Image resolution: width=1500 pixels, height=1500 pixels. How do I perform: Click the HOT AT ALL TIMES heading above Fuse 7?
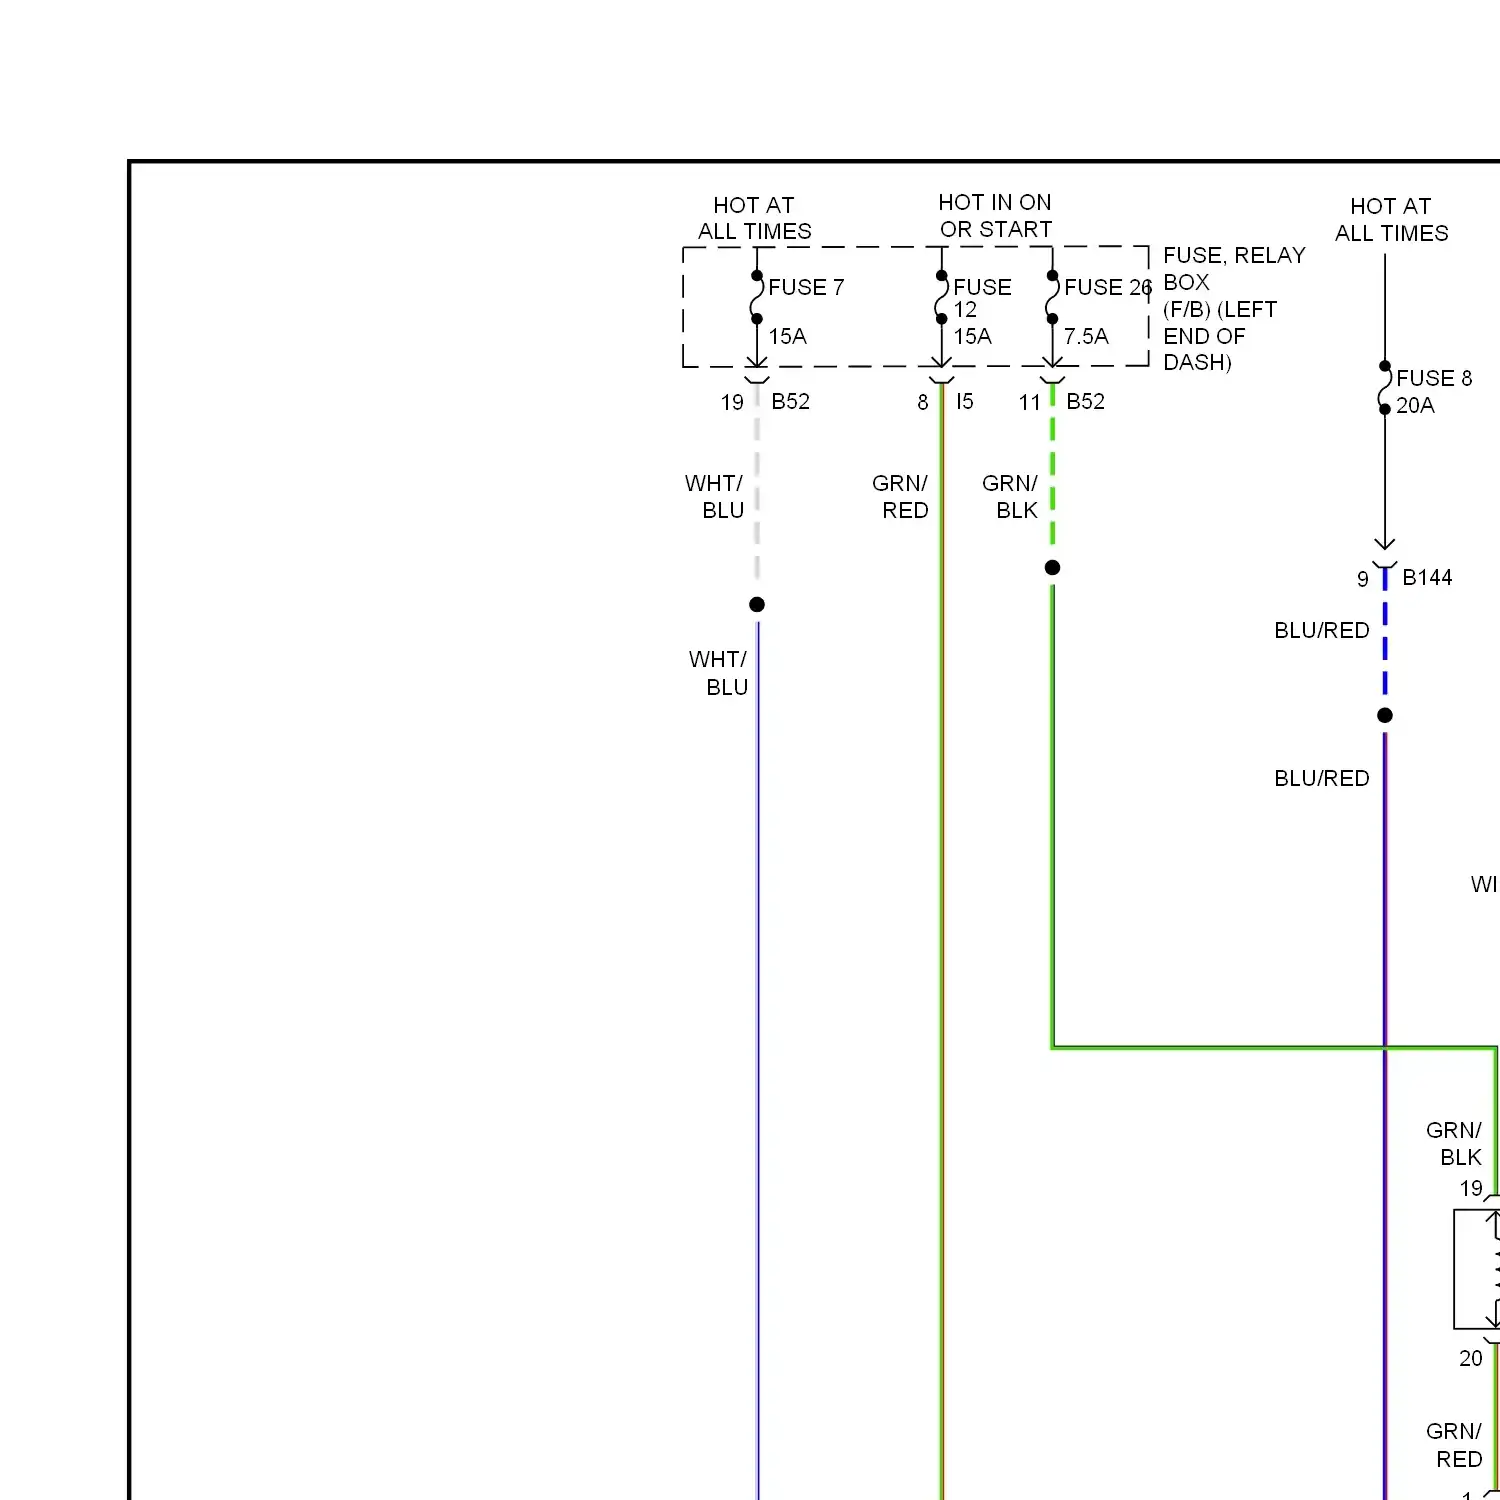tap(754, 218)
